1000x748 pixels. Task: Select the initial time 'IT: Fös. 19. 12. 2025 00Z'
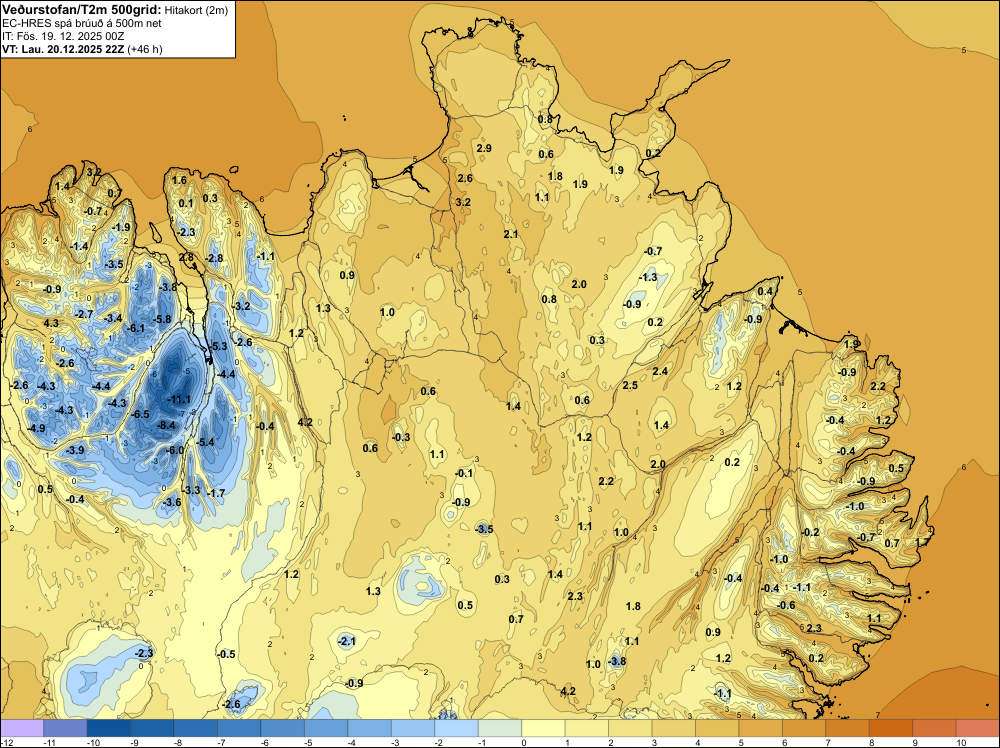click(x=63, y=36)
